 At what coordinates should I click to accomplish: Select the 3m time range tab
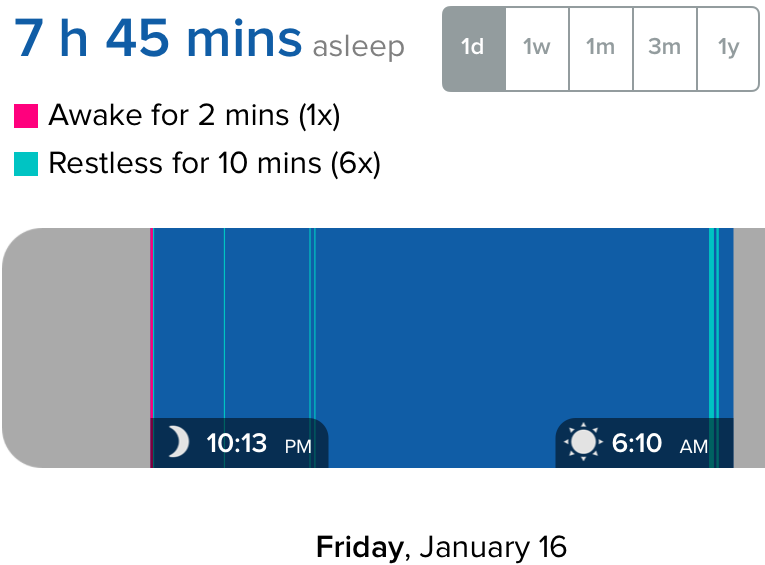click(664, 48)
